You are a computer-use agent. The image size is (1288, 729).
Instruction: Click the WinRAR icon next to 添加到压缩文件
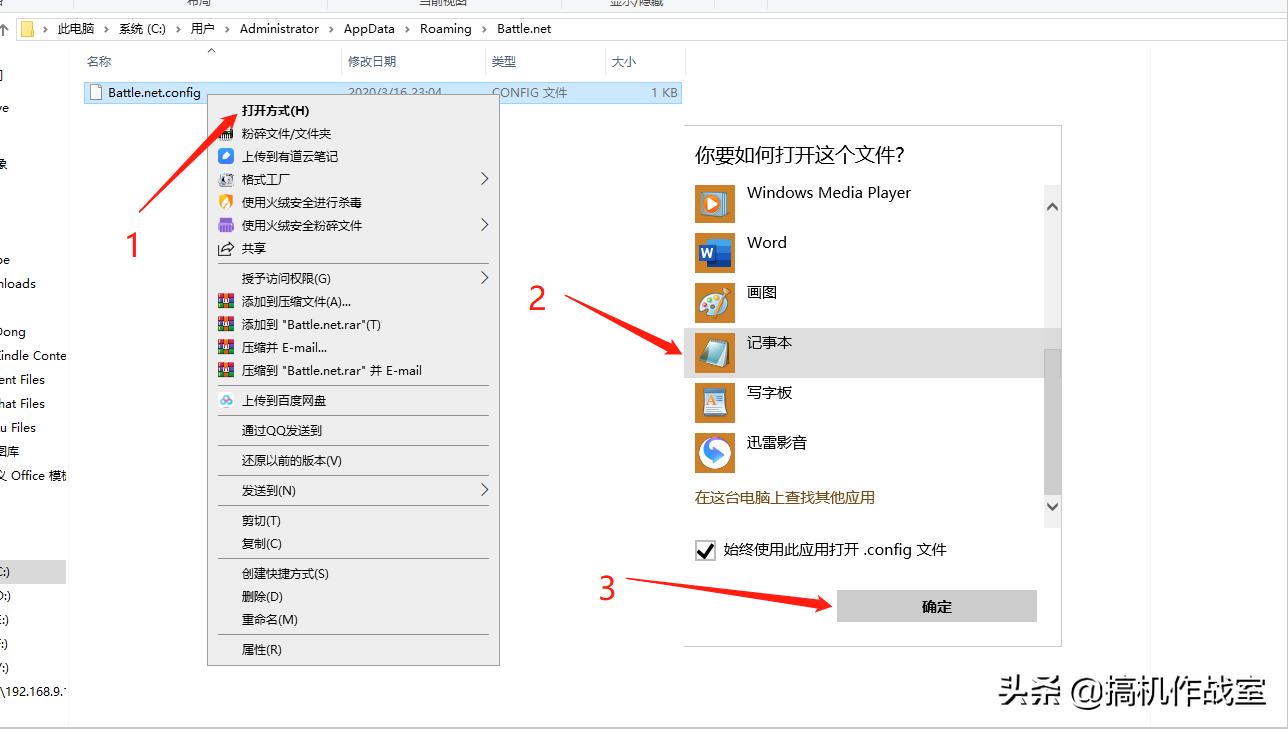click(228, 301)
